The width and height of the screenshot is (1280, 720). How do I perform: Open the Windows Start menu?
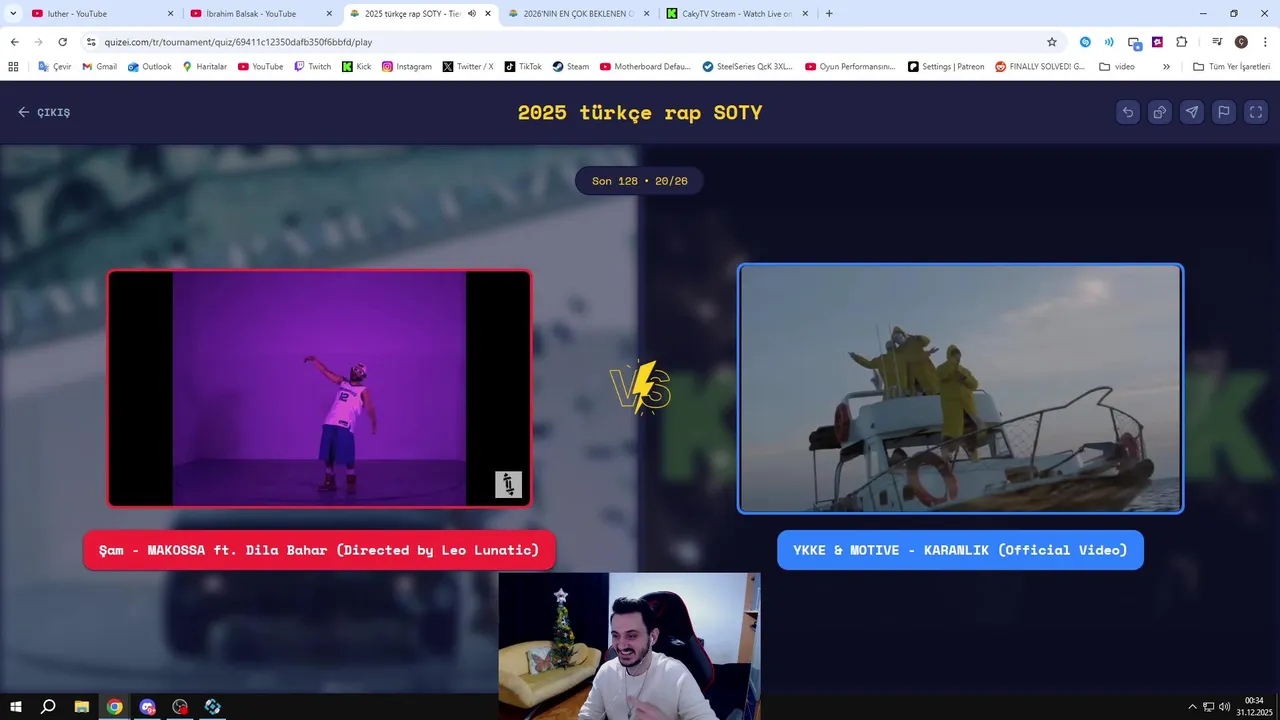click(x=16, y=706)
